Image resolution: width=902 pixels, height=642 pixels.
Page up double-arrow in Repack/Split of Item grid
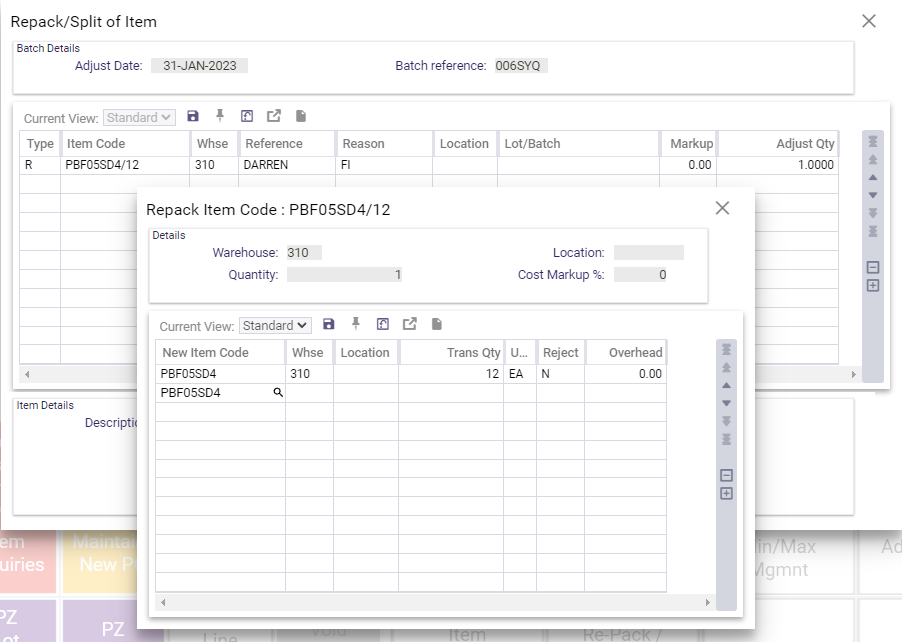click(873, 159)
